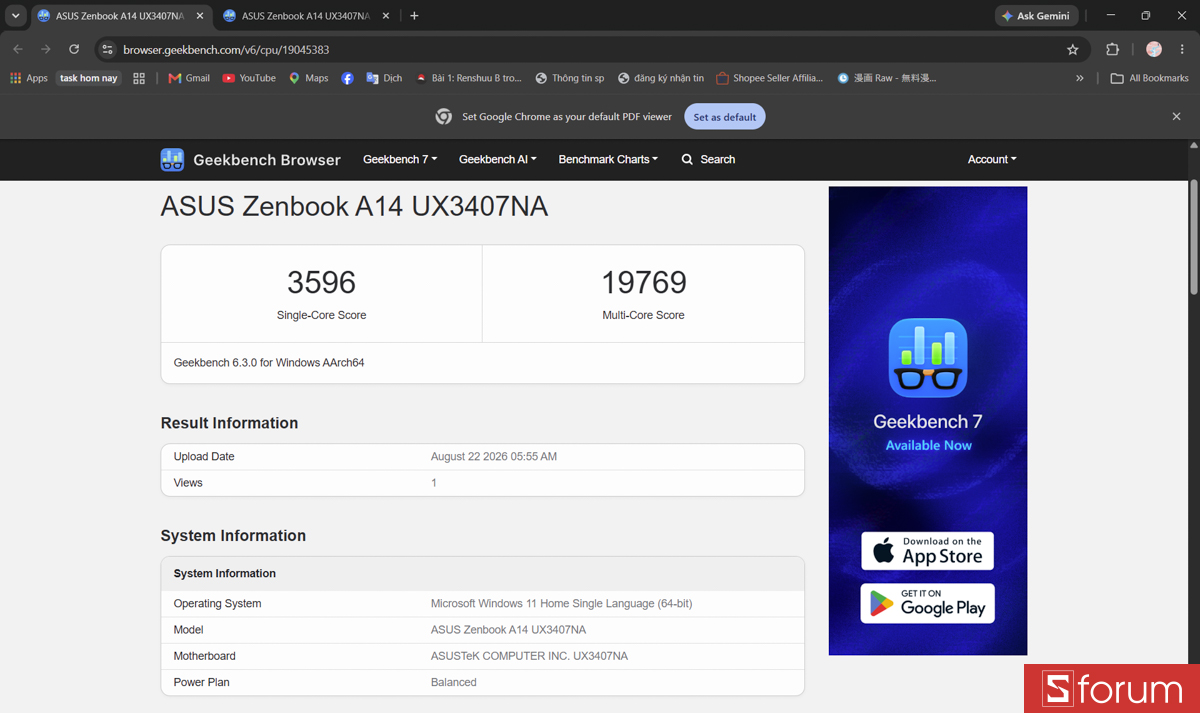Click the Microsoft Windows 11 Home value

tap(561, 604)
